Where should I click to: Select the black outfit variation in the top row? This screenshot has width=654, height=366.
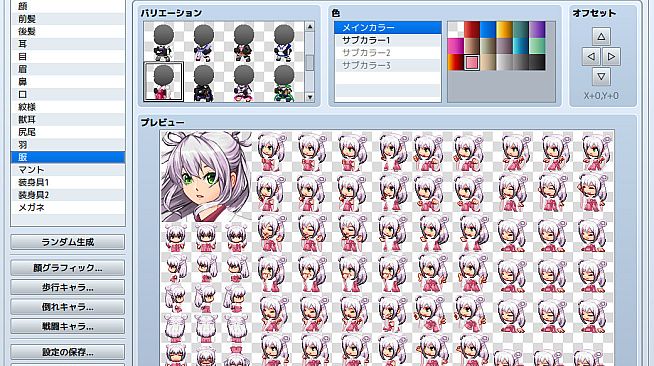point(164,42)
